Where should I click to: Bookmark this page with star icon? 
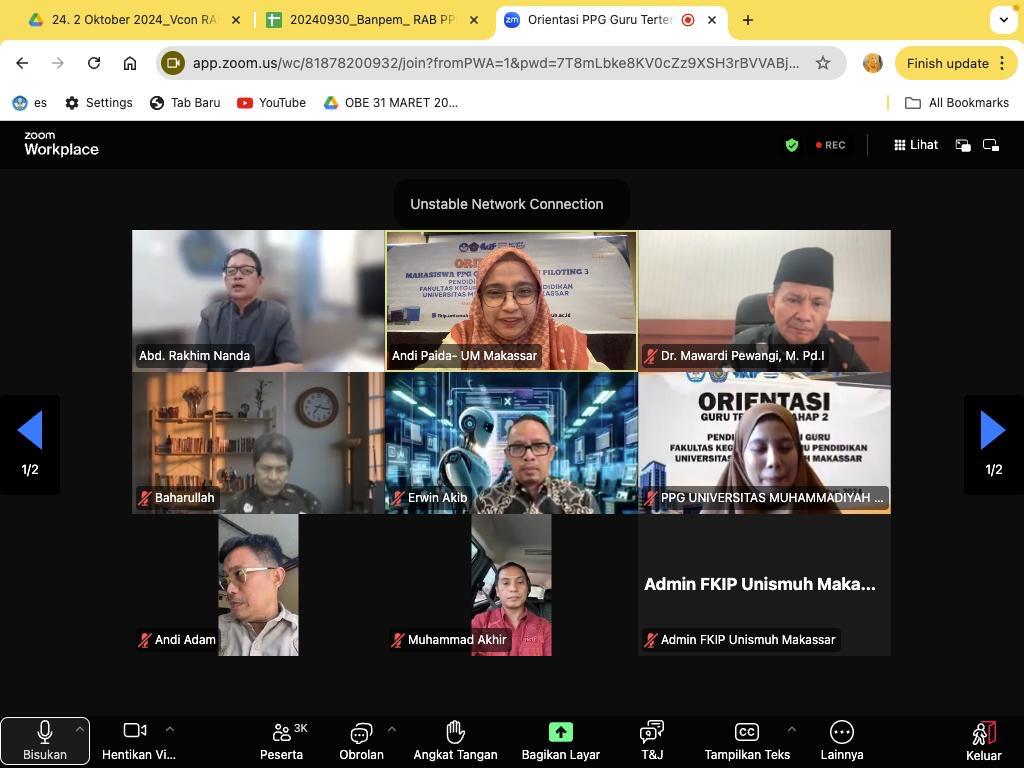(823, 63)
